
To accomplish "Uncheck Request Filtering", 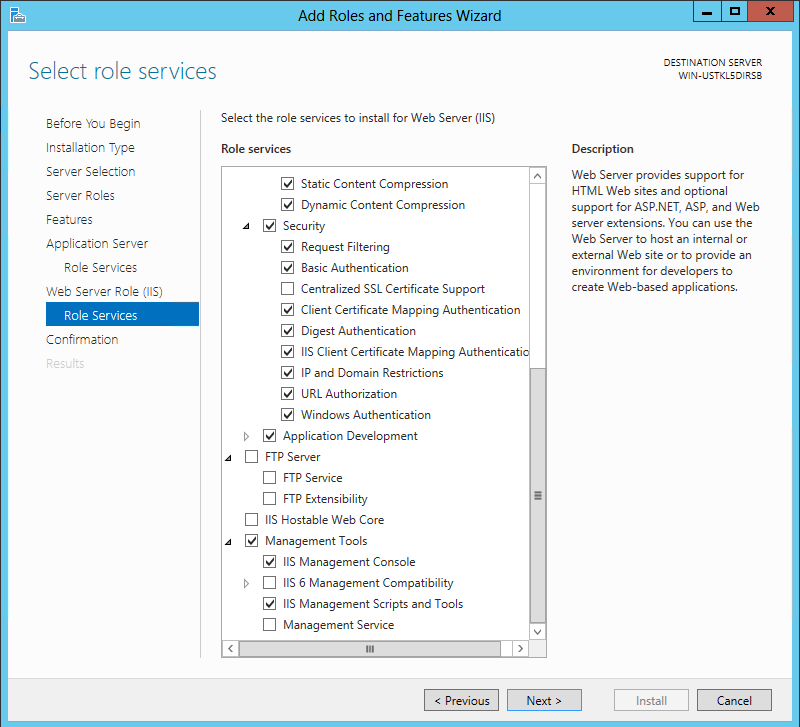I will click(x=288, y=247).
